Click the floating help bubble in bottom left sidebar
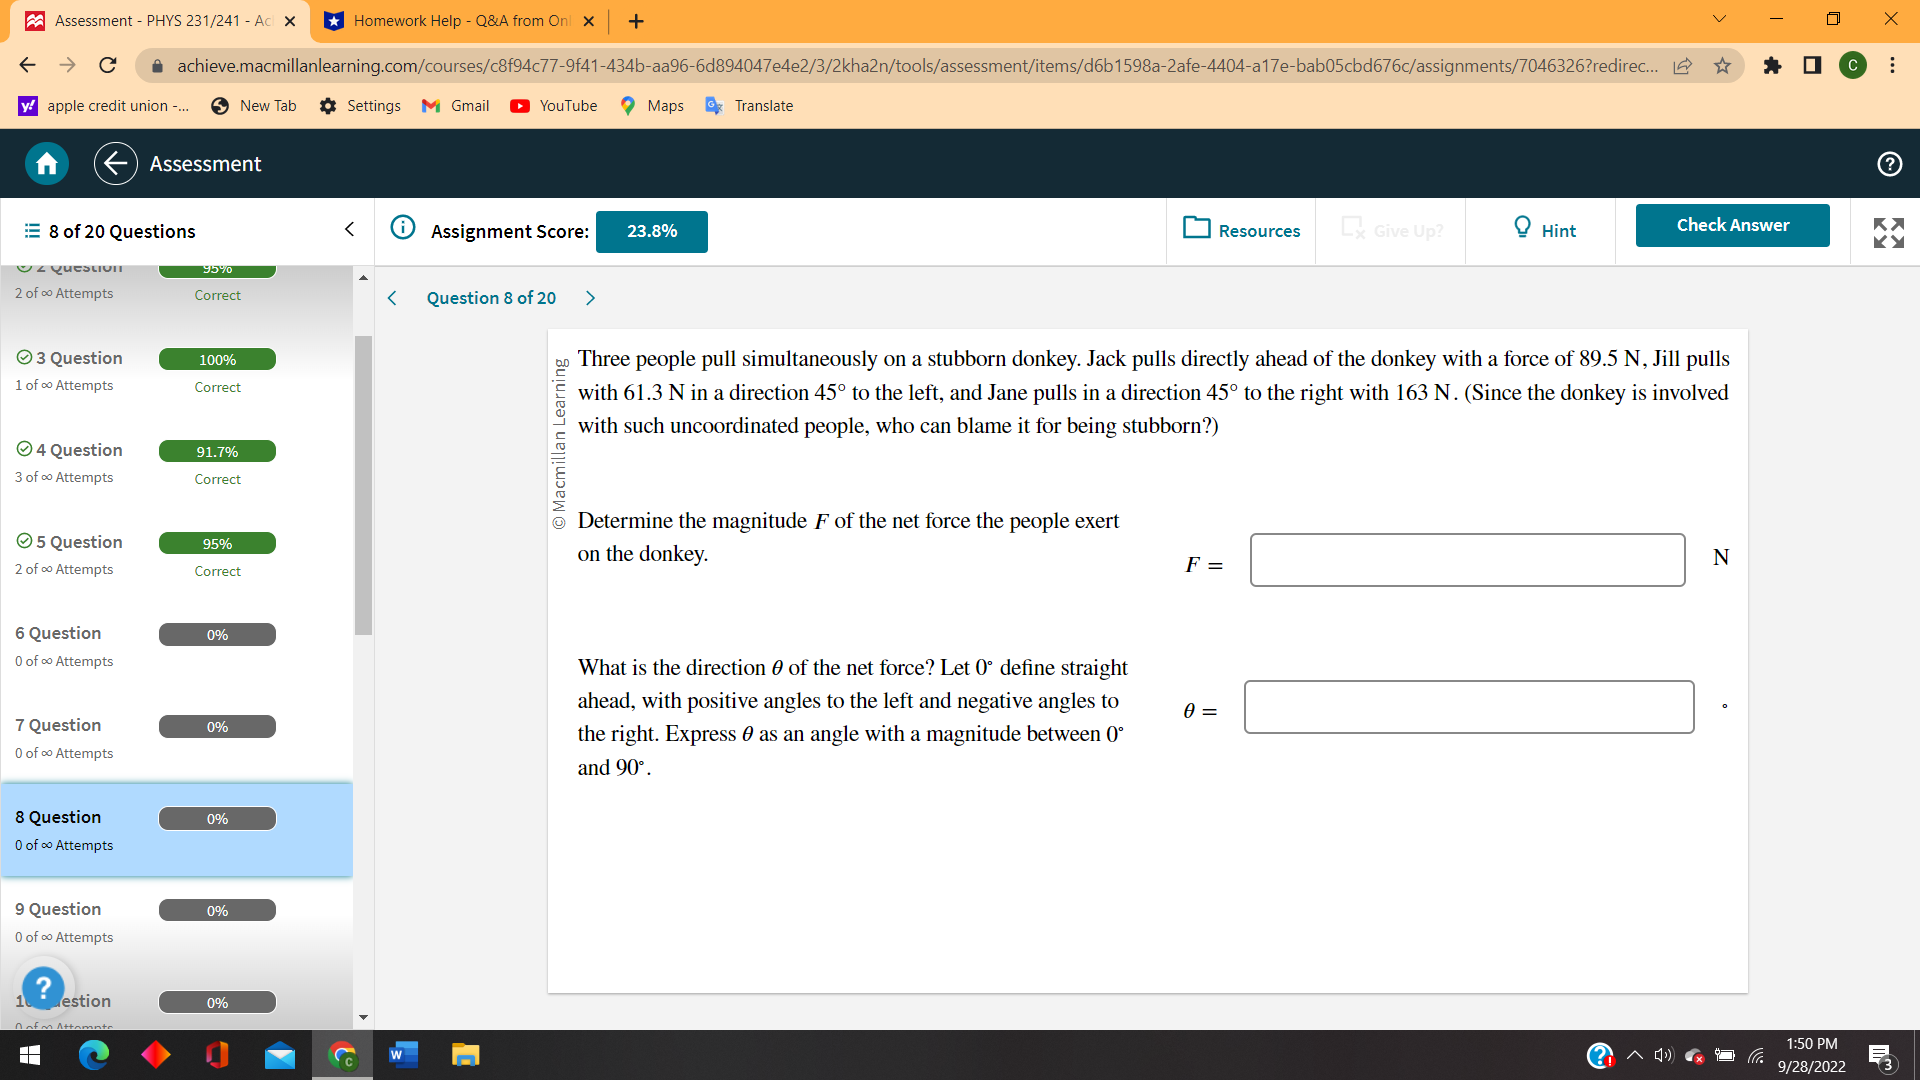Image resolution: width=1920 pixels, height=1080 pixels. click(x=44, y=987)
